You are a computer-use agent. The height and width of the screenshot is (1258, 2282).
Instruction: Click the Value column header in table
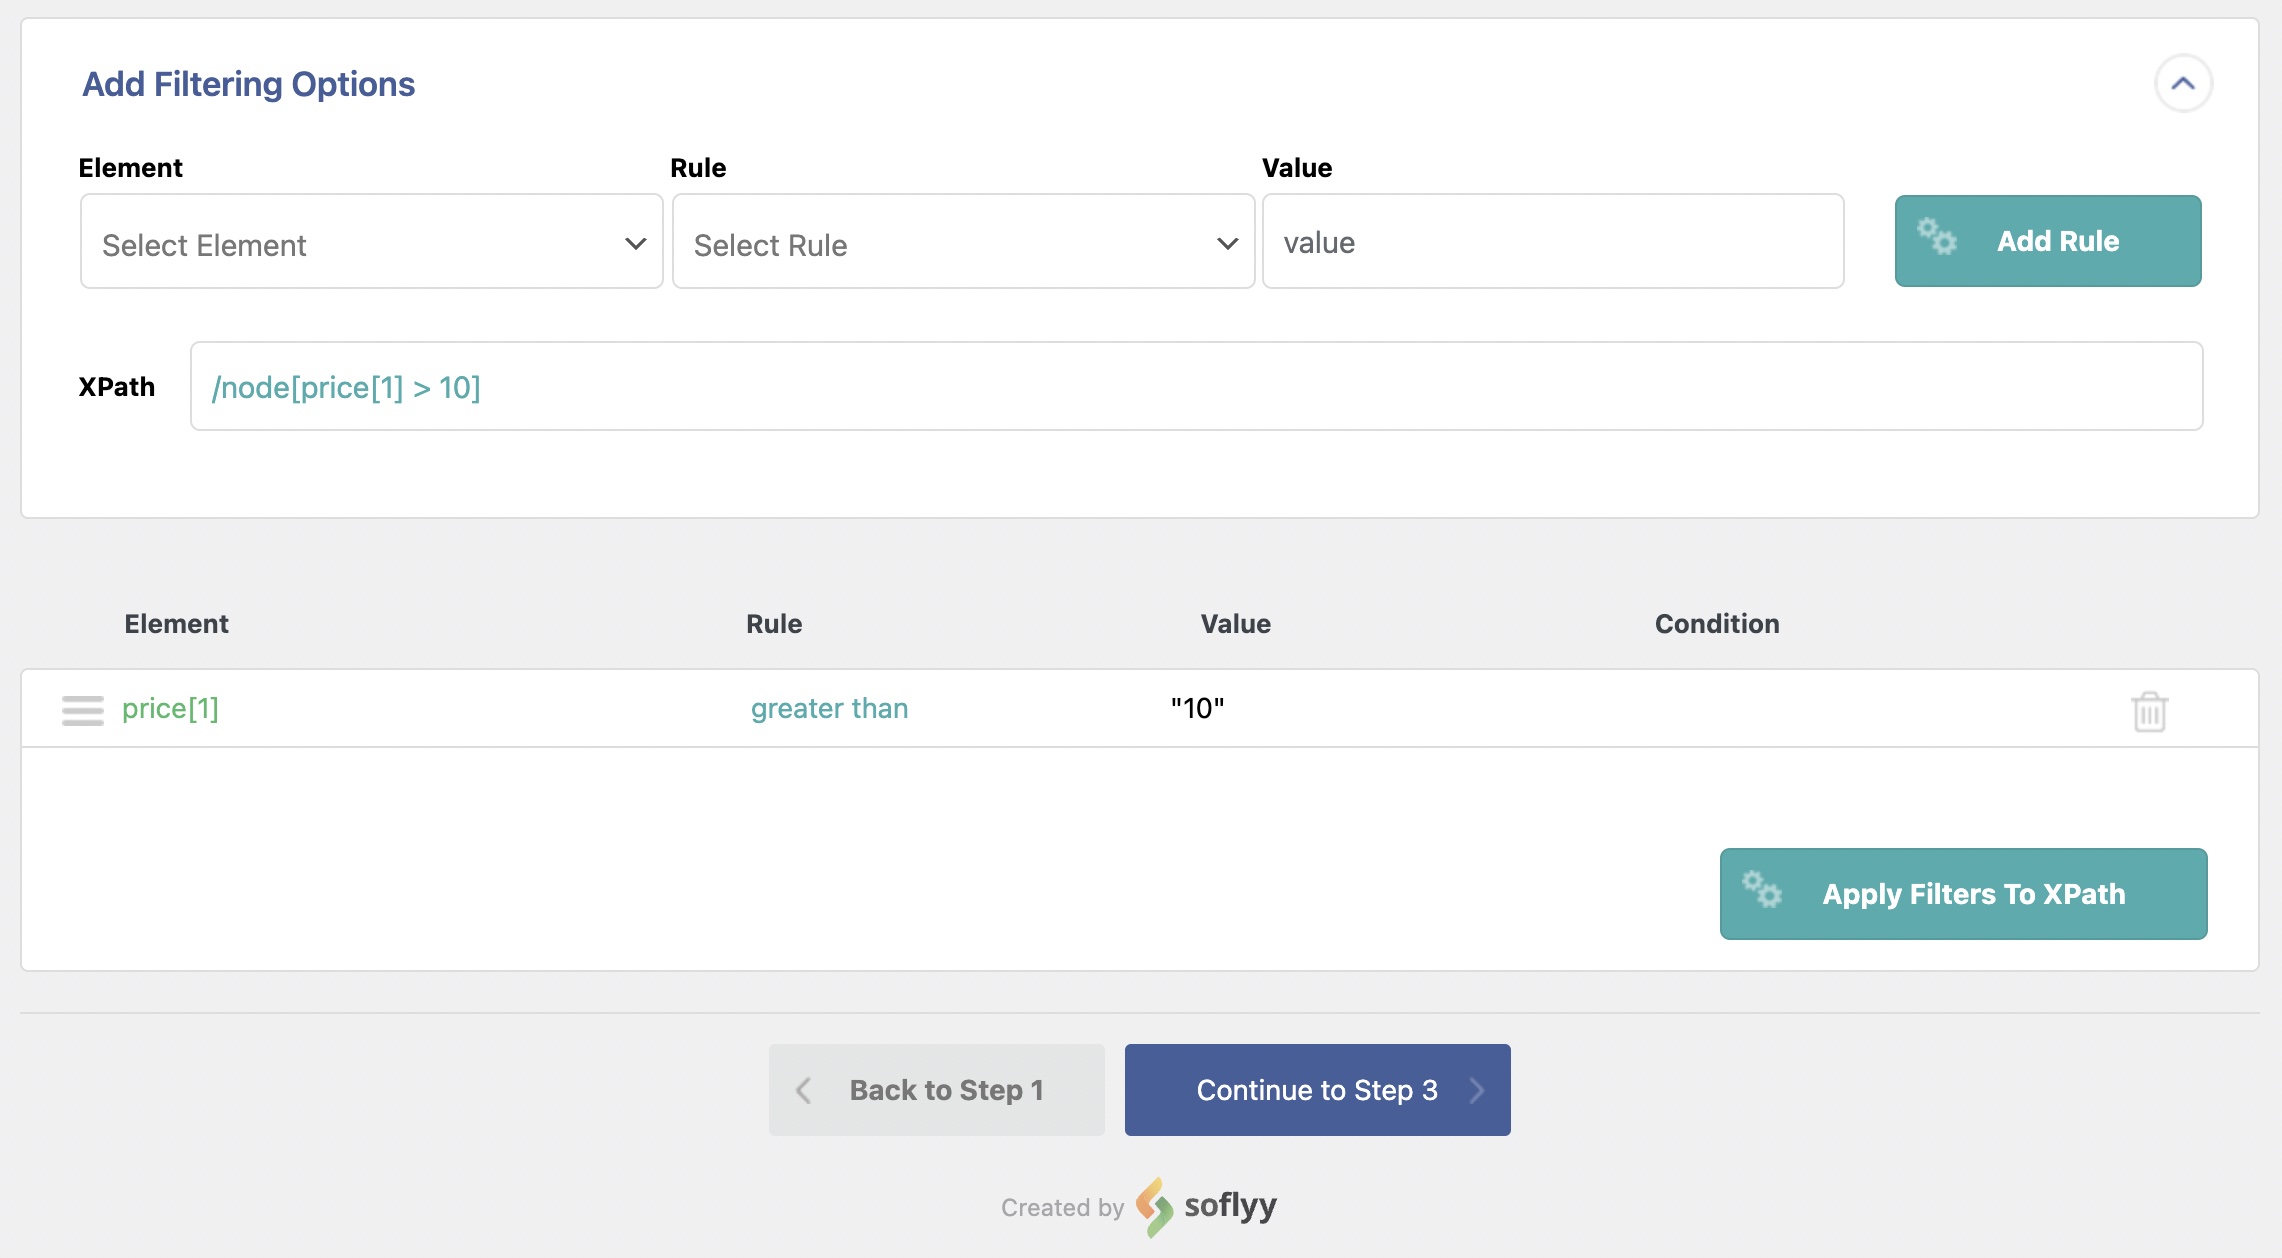coord(1235,624)
